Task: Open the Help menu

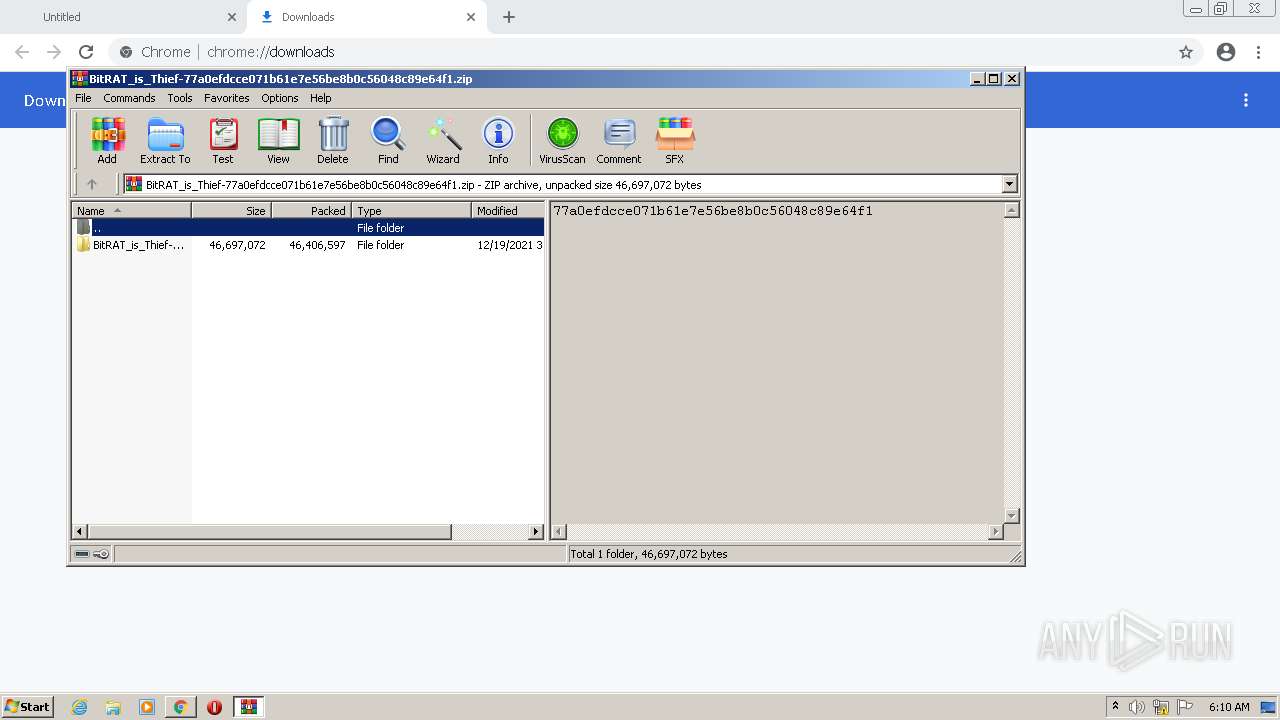Action: [321, 98]
